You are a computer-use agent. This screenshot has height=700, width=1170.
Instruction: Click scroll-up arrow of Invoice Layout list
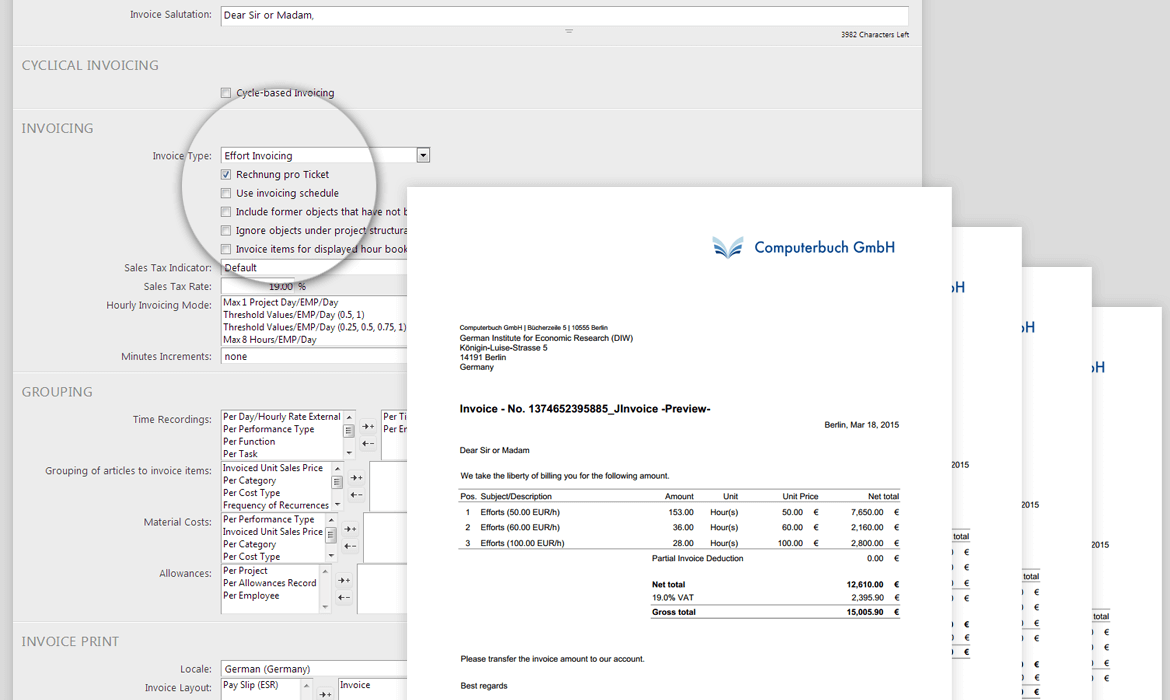[x=306, y=686]
